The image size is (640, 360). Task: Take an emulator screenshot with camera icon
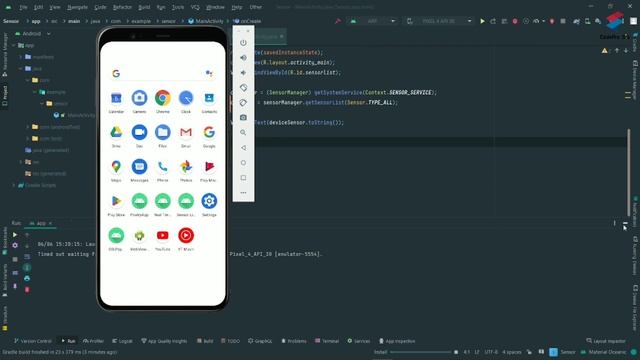pyautogui.click(x=243, y=118)
